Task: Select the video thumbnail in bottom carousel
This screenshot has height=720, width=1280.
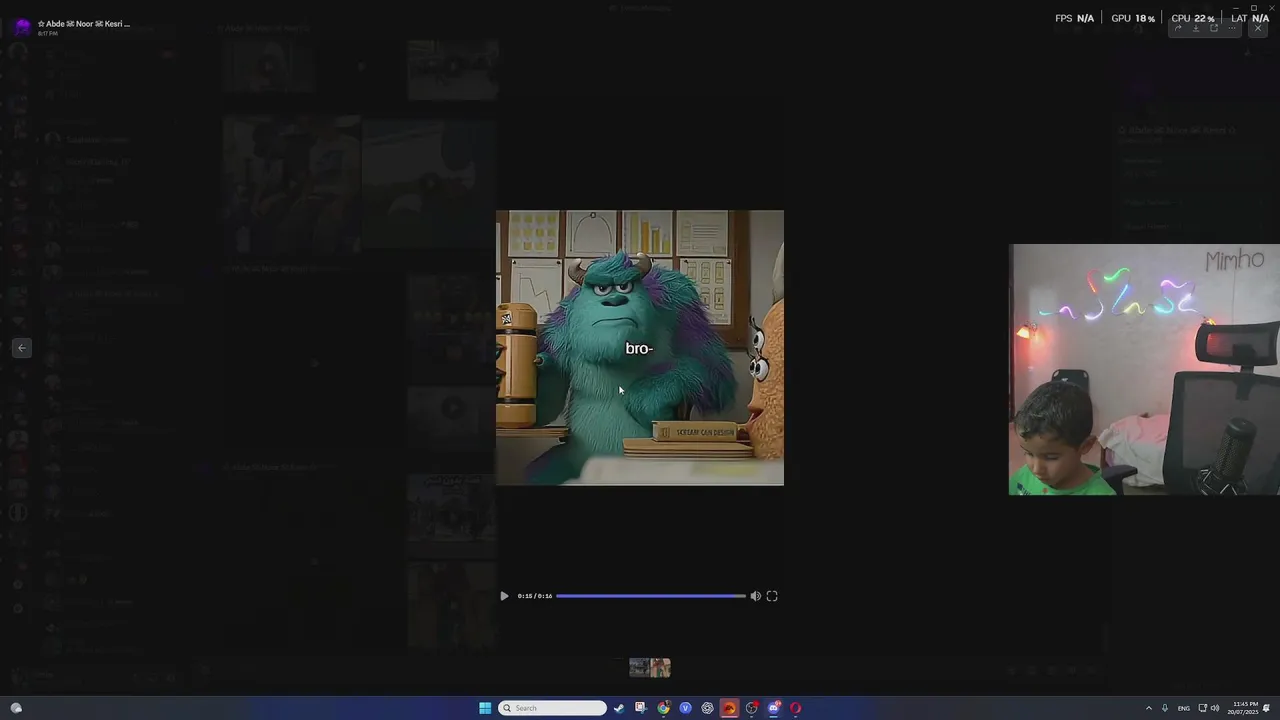Action: 650,667
